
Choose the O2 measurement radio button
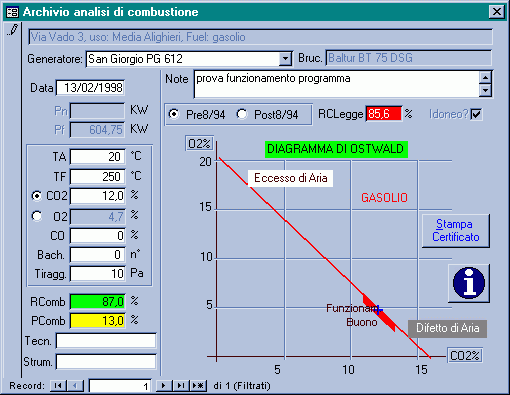point(37,216)
